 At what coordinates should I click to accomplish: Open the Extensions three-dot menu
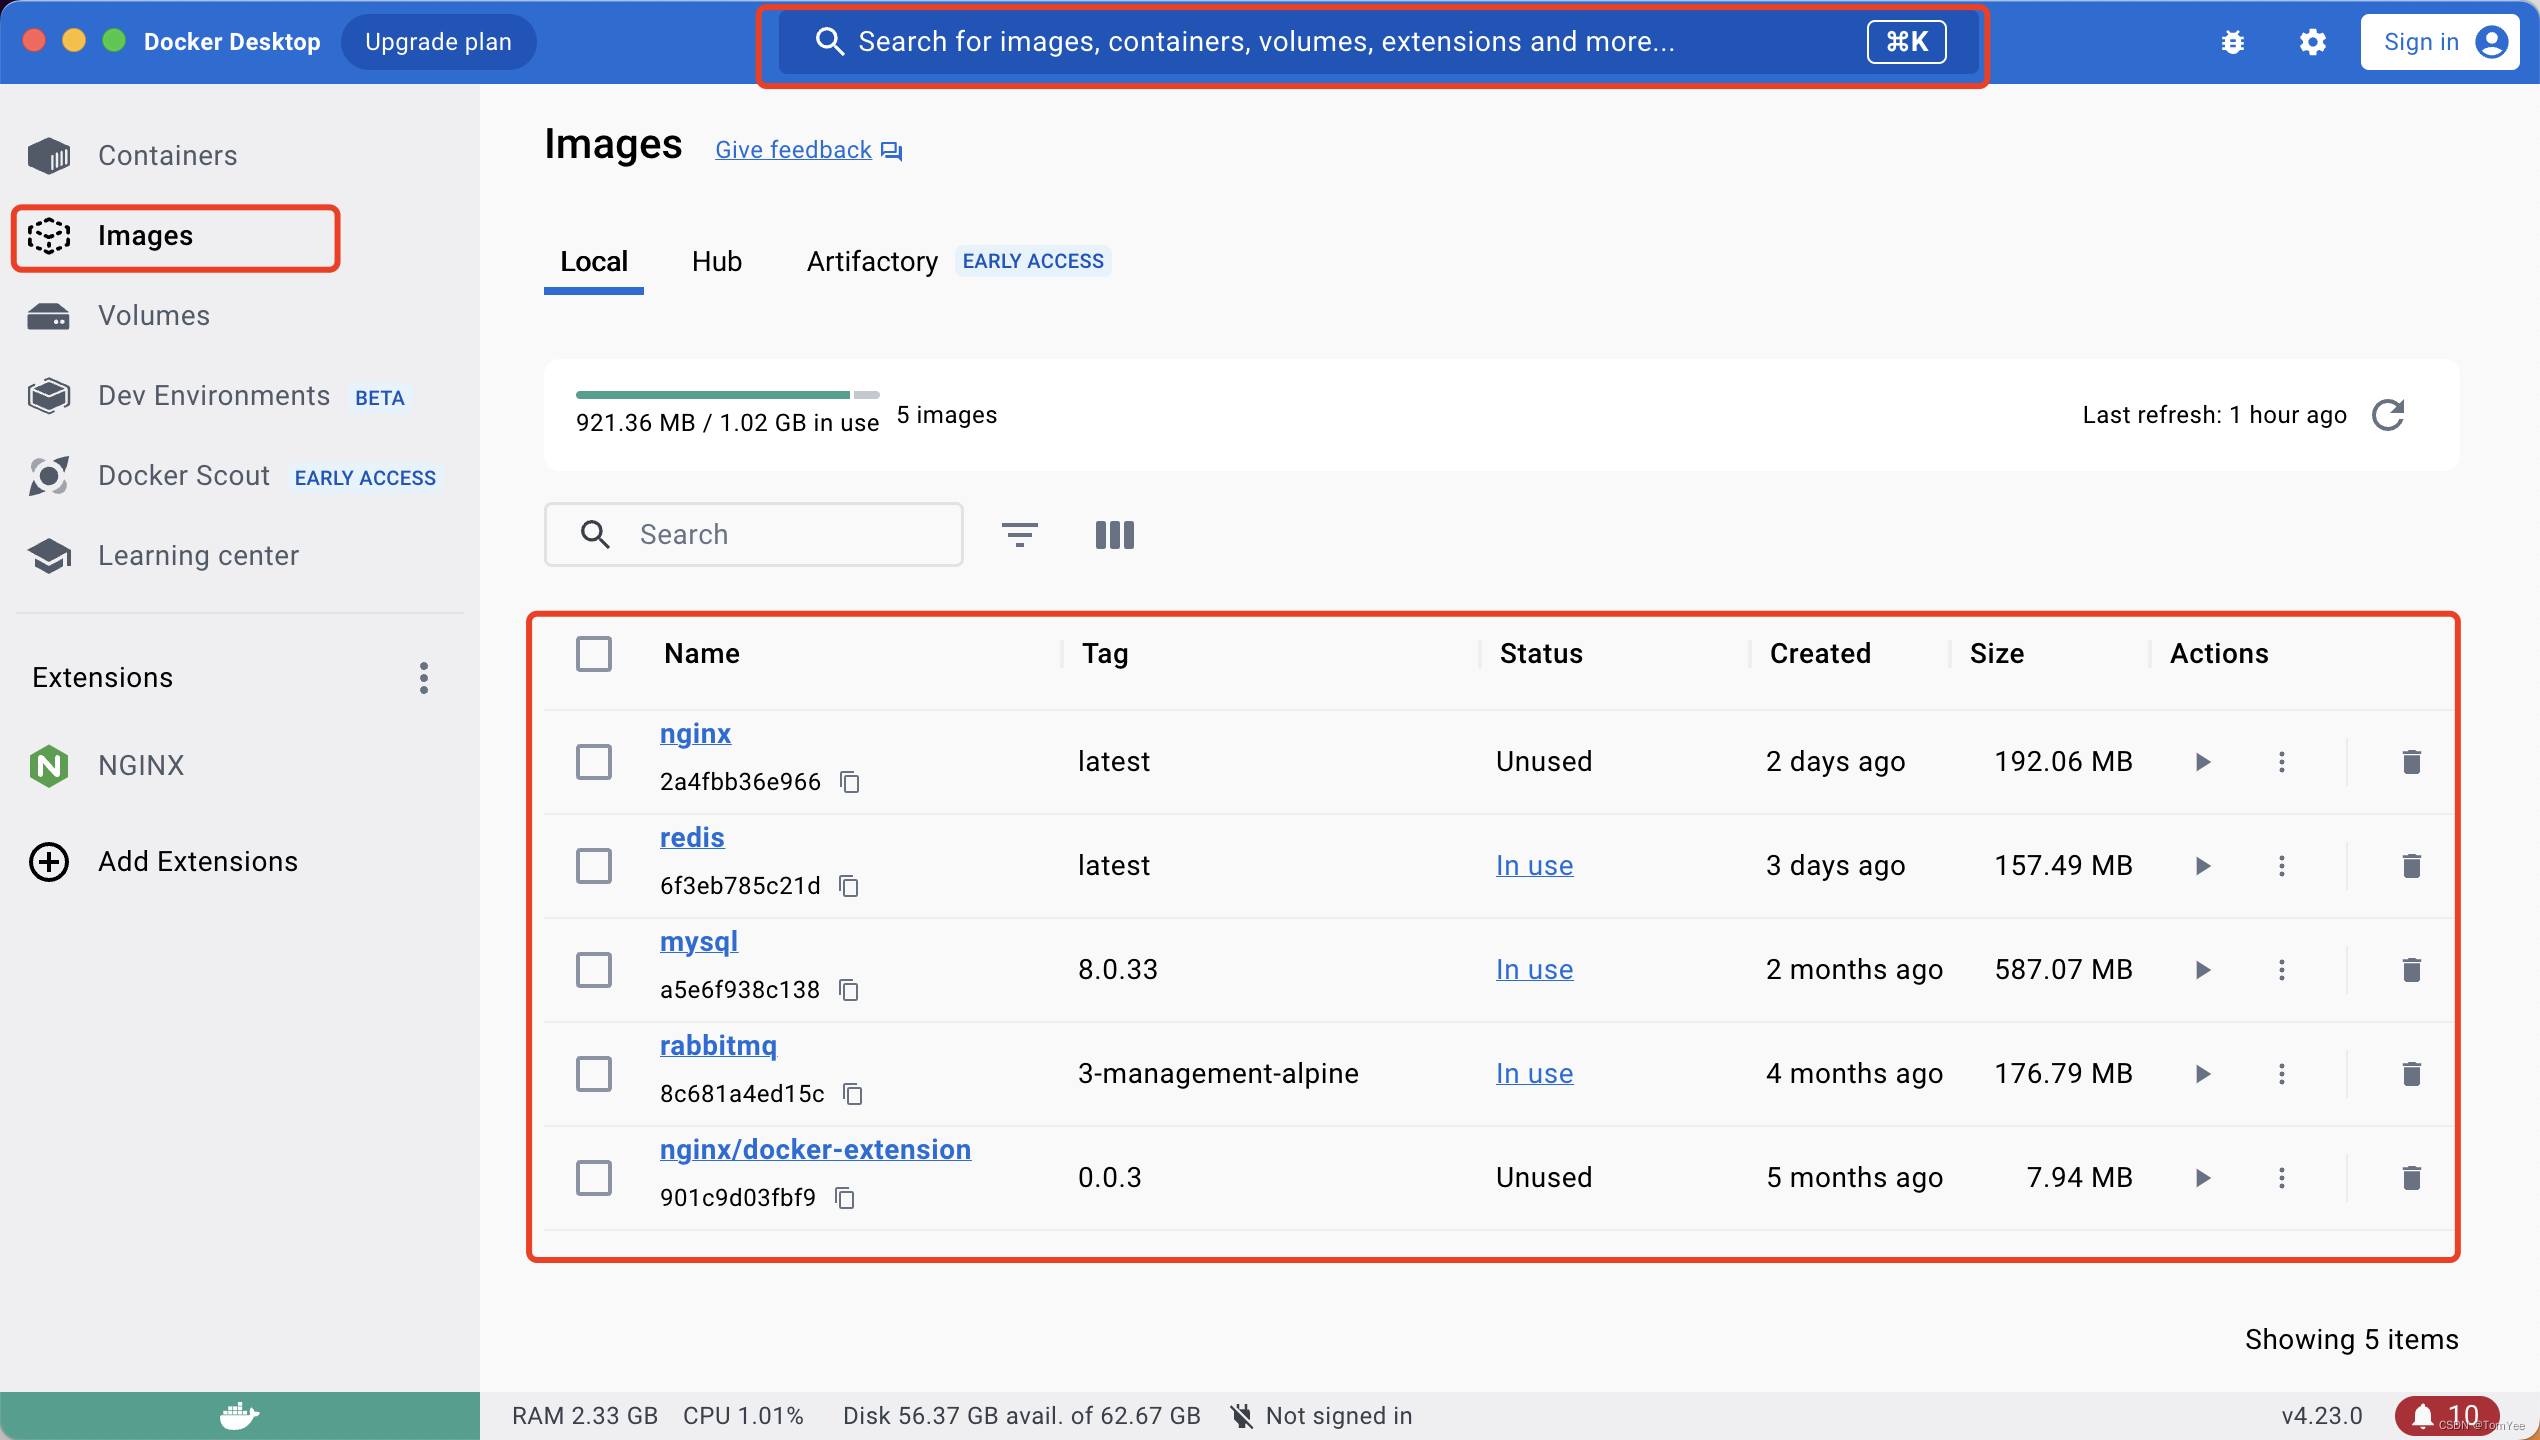(x=424, y=678)
